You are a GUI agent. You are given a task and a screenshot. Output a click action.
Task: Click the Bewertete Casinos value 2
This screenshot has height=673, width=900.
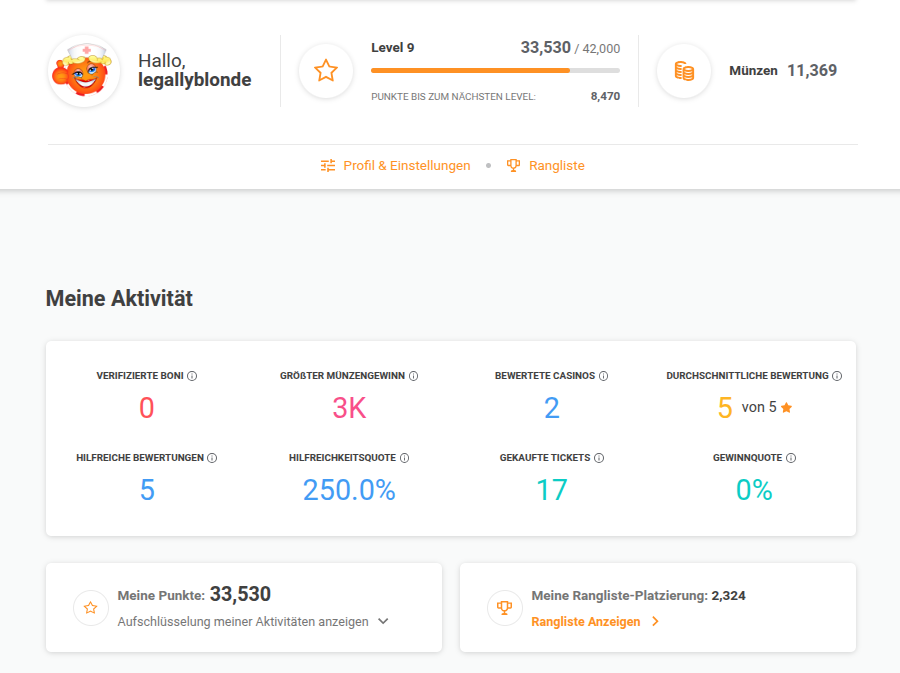coord(552,408)
